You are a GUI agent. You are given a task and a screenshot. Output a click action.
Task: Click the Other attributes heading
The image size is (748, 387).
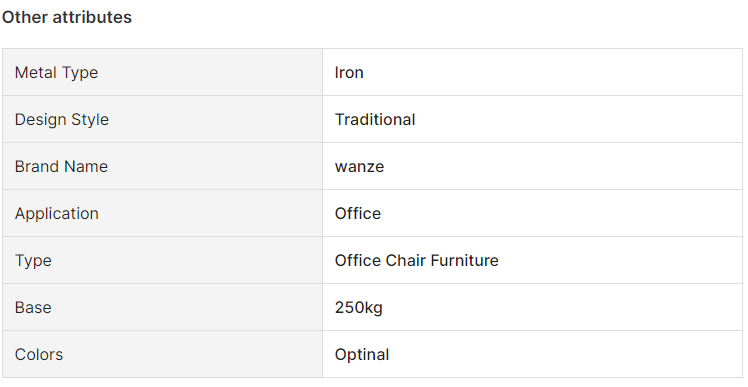67,17
